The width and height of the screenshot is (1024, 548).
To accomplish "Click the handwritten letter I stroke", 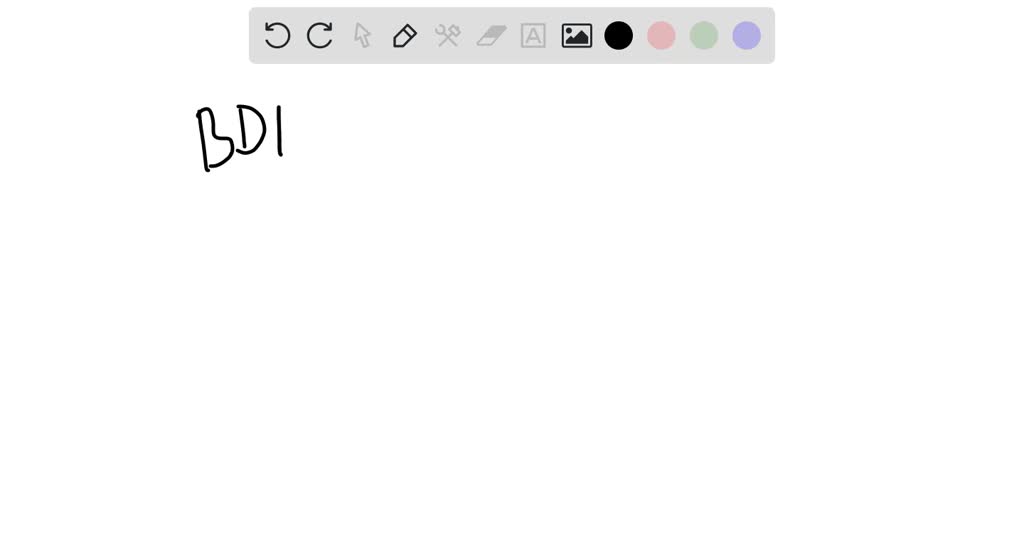I will pos(280,131).
